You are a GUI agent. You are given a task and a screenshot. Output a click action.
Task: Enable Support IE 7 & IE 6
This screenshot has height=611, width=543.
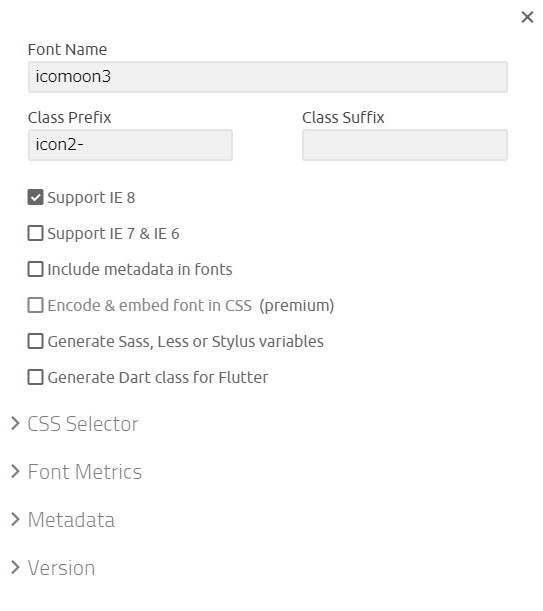[x=35, y=233]
